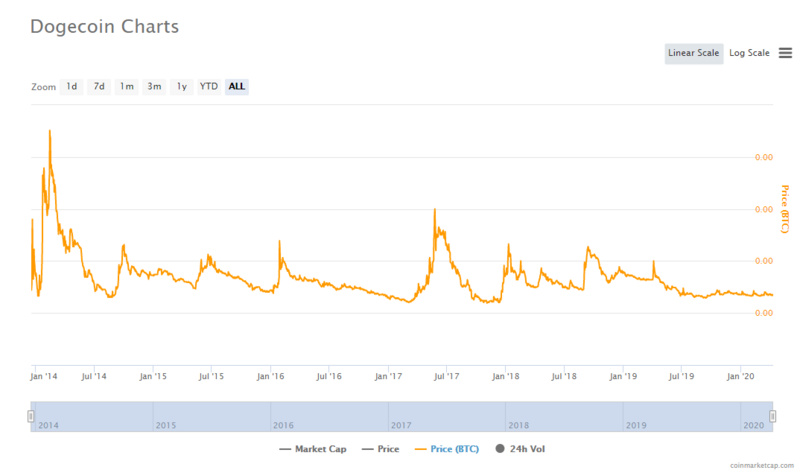Toggle the Market Cap legend series
The height and width of the screenshot is (473, 800).
pyautogui.click(x=313, y=449)
